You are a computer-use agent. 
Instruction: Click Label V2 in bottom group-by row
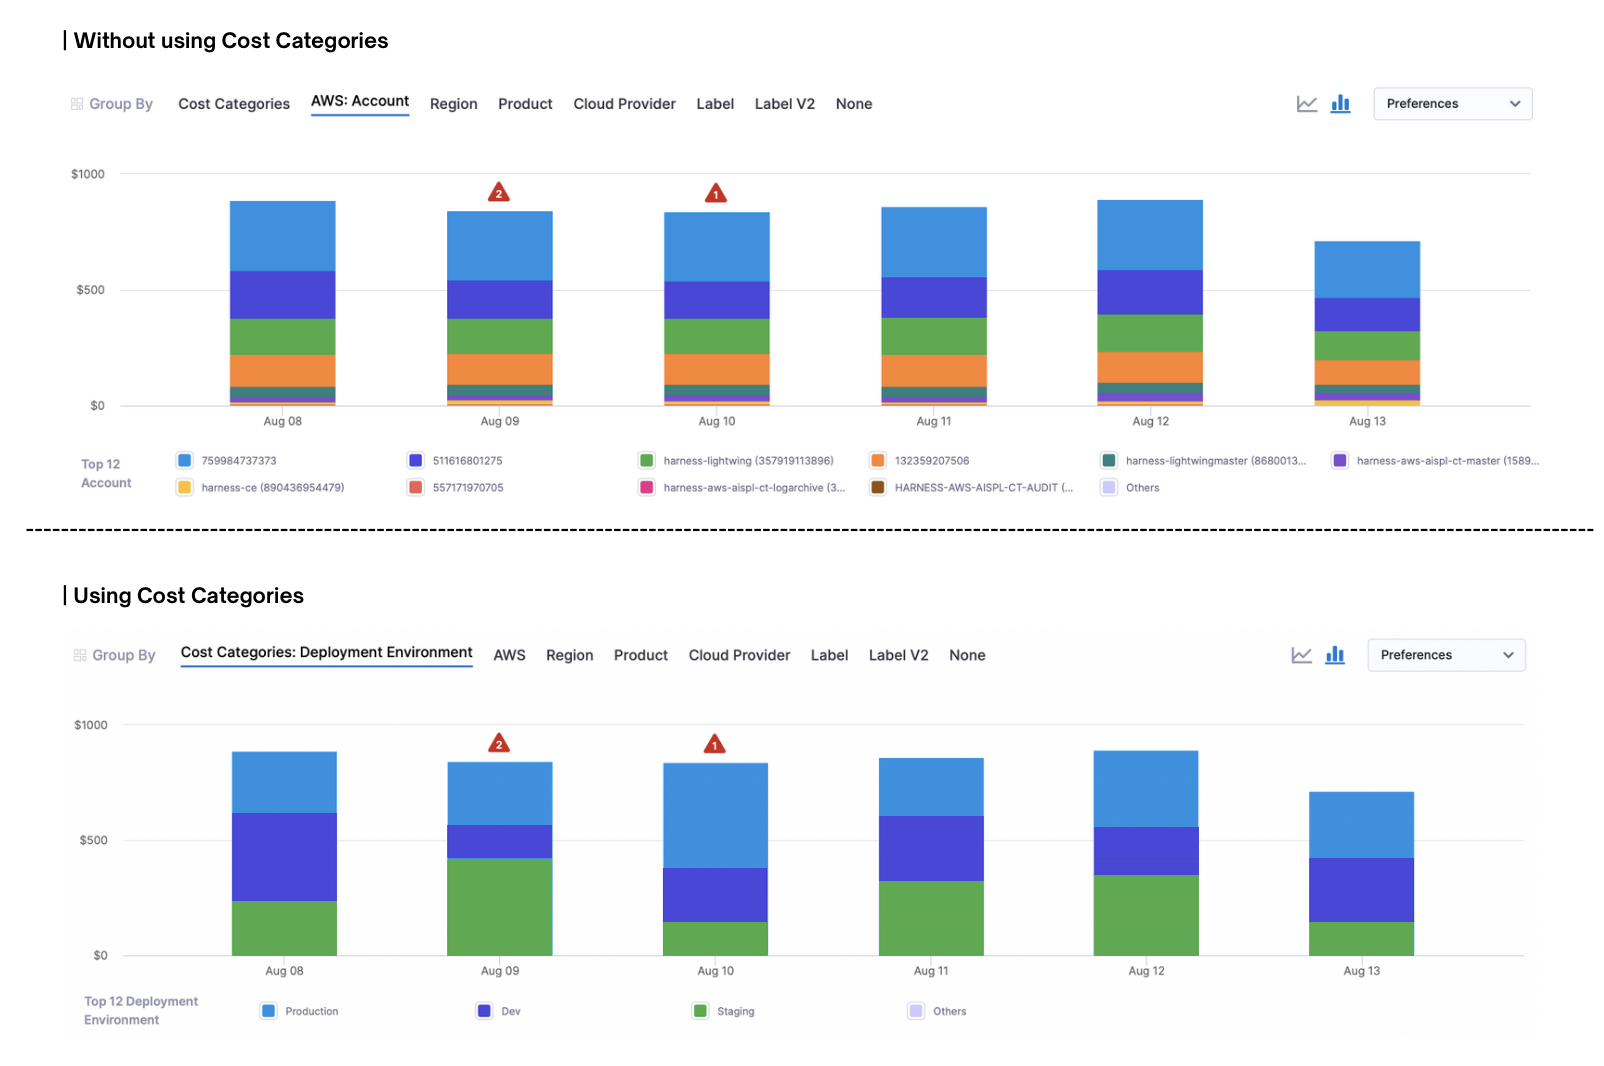[x=898, y=655]
